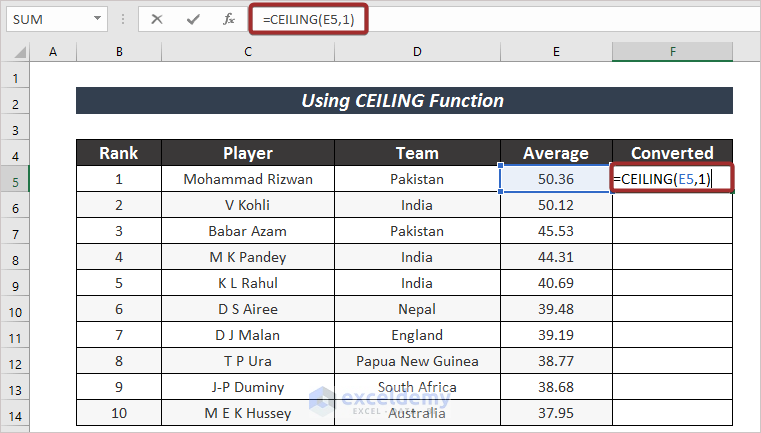Click the Babar Azam player cell
This screenshot has height=433, width=761.
pyautogui.click(x=246, y=231)
